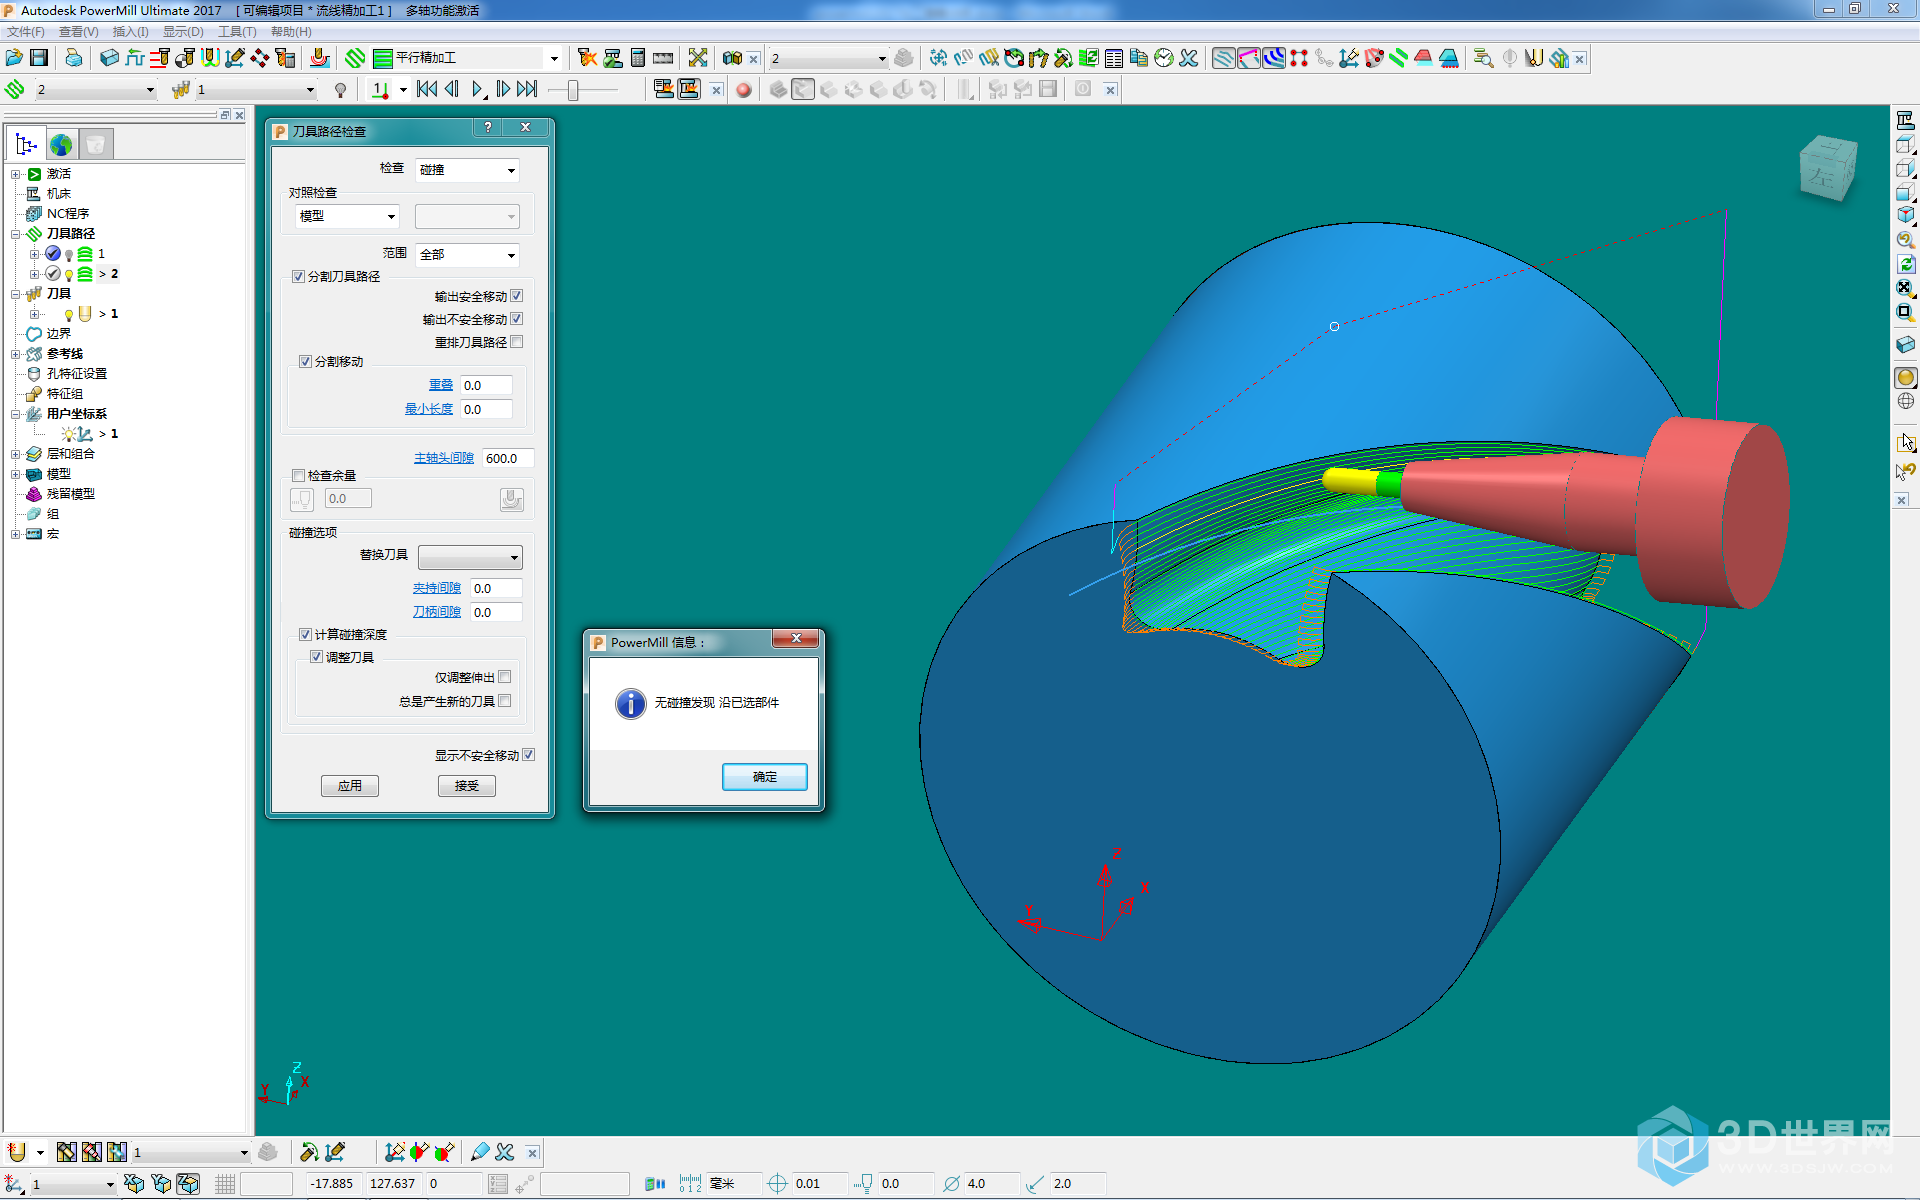Open the 范围 dropdown showing 全部
Image resolution: width=1920 pixels, height=1200 pixels.
tap(467, 255)
